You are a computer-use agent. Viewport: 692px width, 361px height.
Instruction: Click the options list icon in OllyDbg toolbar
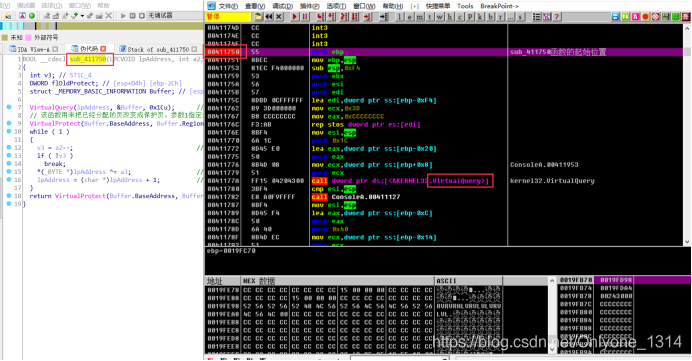[x=537, y=17]
